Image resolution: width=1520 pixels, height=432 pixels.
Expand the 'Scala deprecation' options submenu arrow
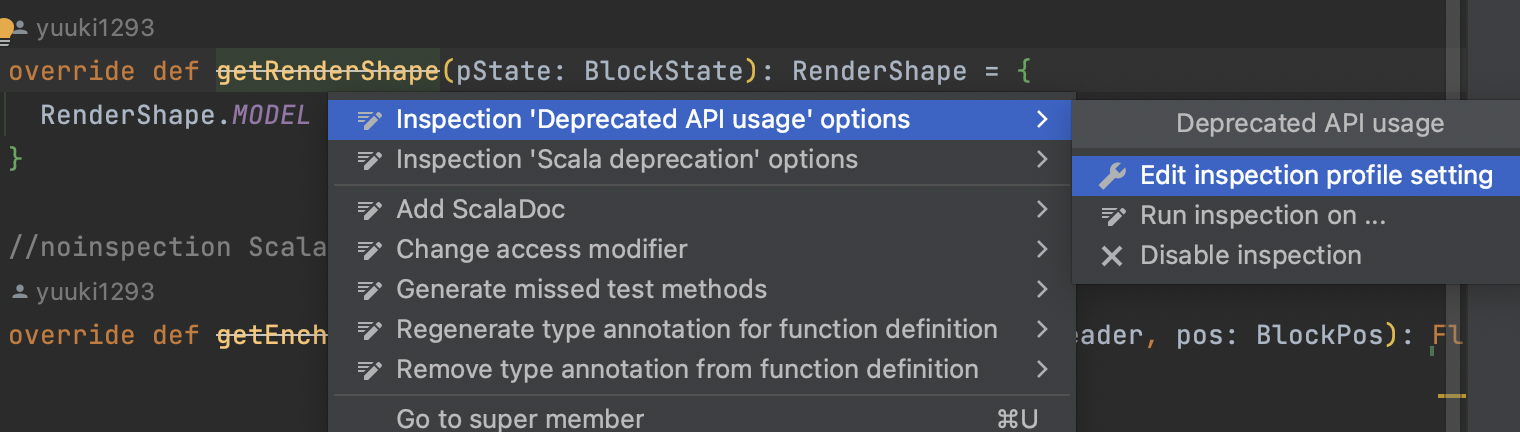click(1042, 159)
